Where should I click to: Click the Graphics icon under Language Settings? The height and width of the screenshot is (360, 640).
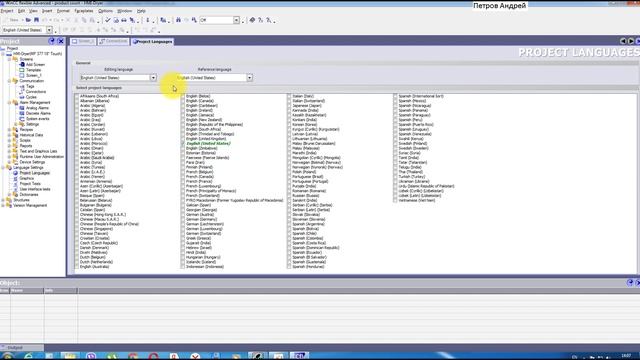coord(16,178)
